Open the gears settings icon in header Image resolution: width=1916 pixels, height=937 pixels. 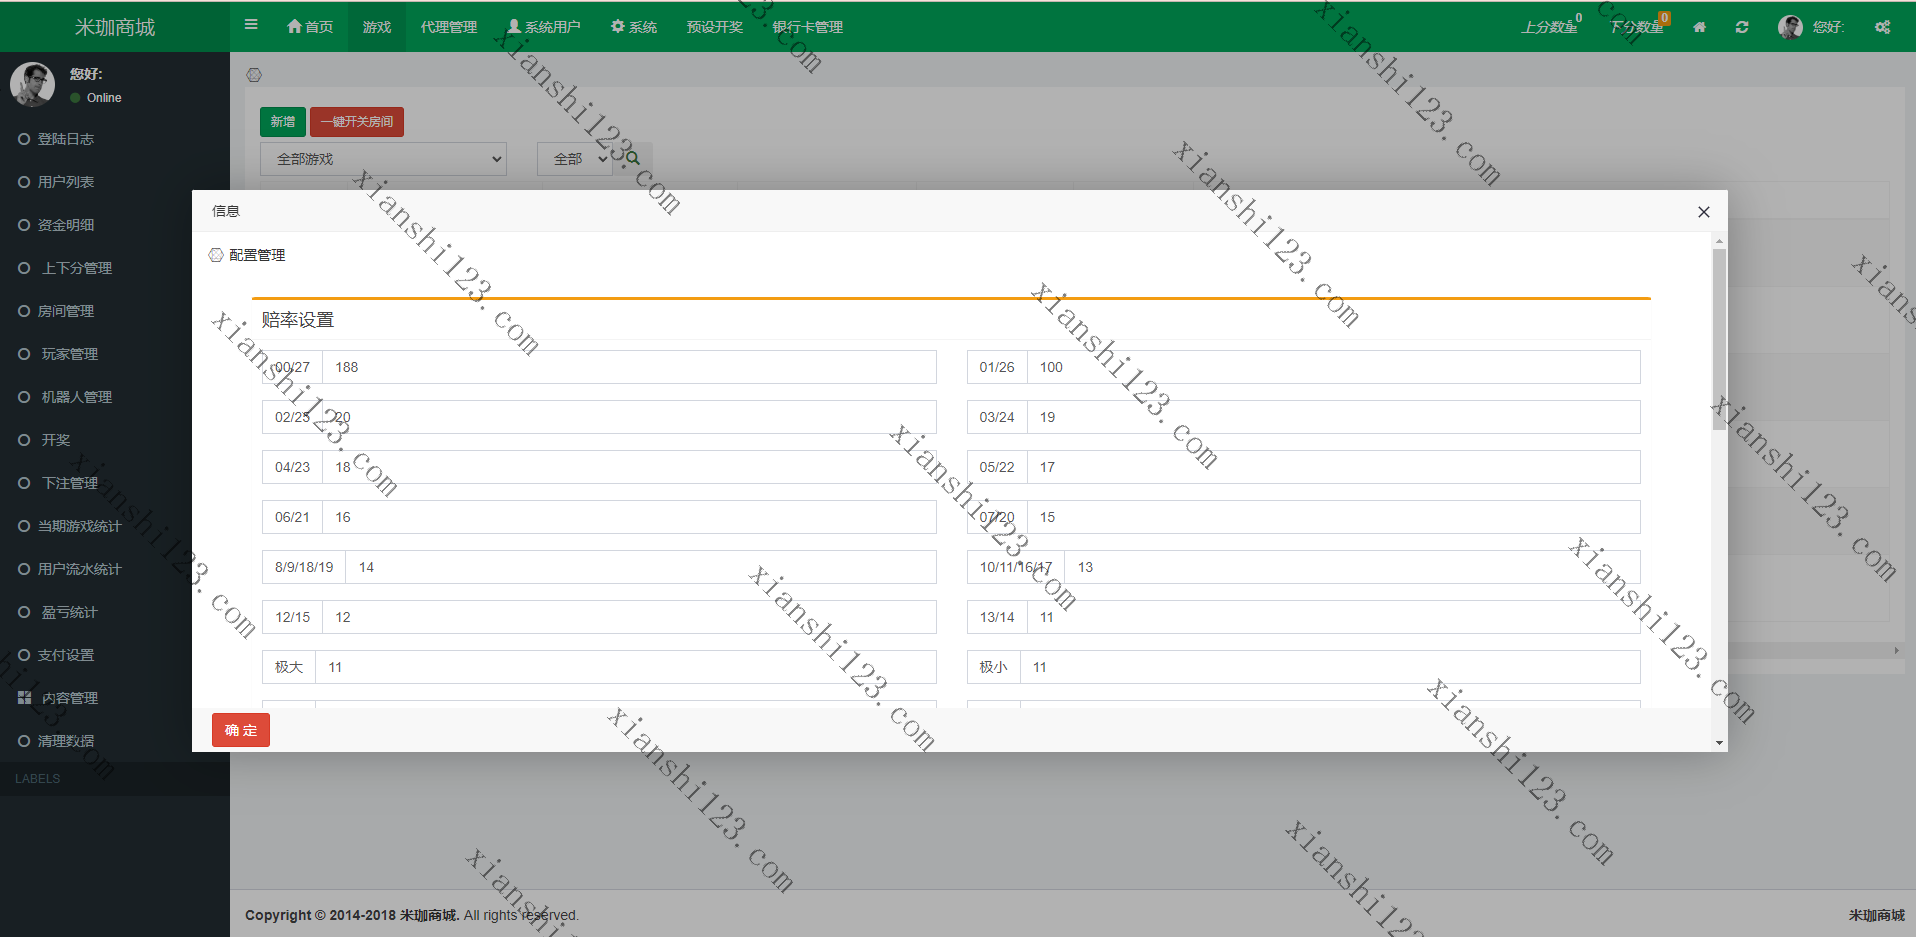(x=1883, y=27)
